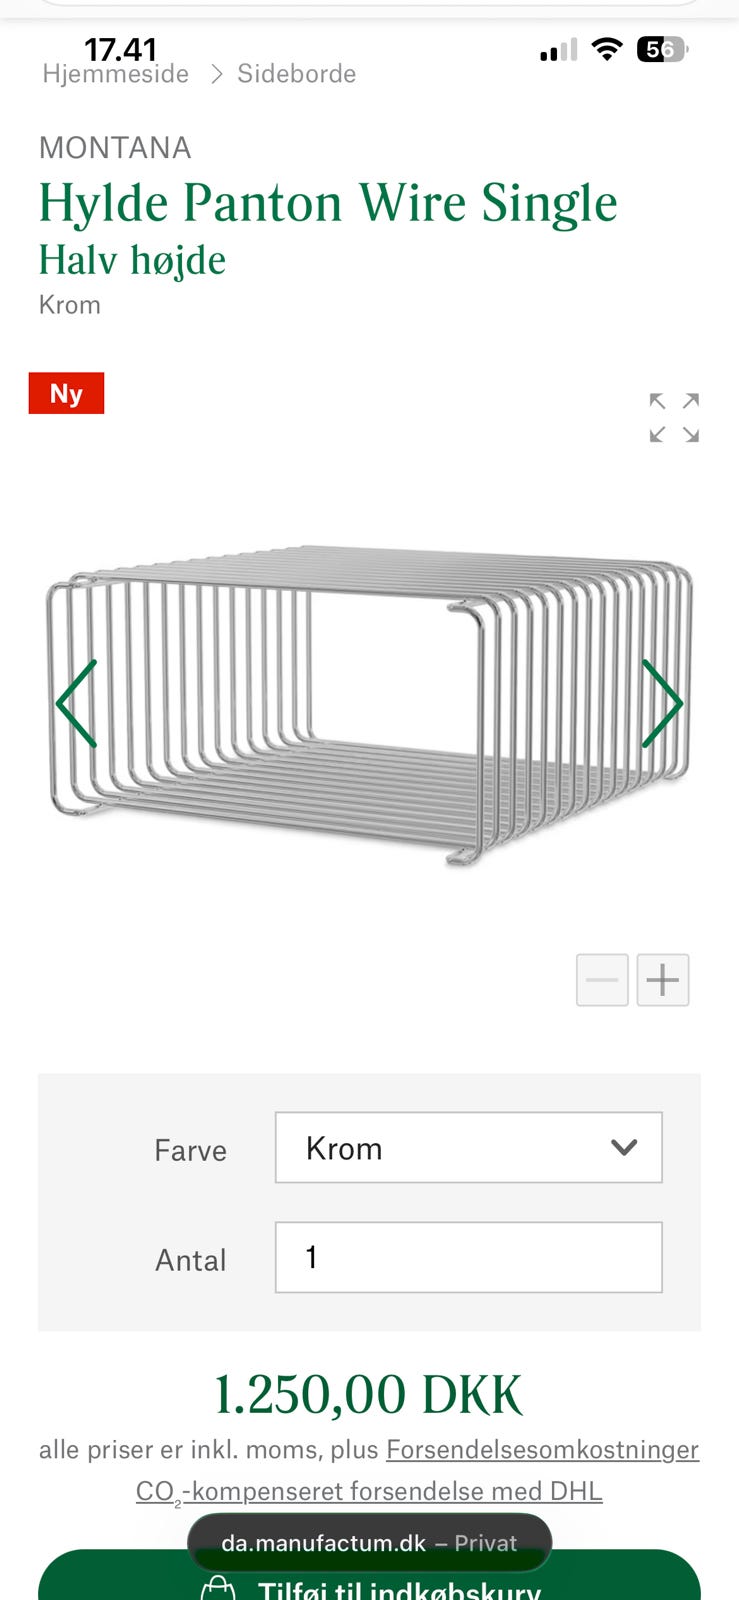Open Sideborde breadcrumb category
The height and width of the screenshot is (1600, 739).
297,74
